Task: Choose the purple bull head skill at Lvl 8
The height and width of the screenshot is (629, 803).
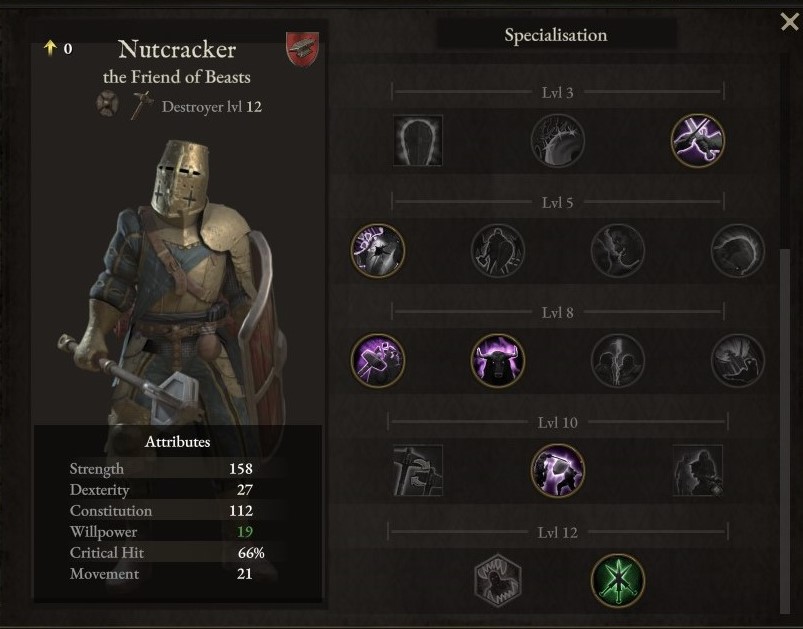Action: tap(498, 360)
